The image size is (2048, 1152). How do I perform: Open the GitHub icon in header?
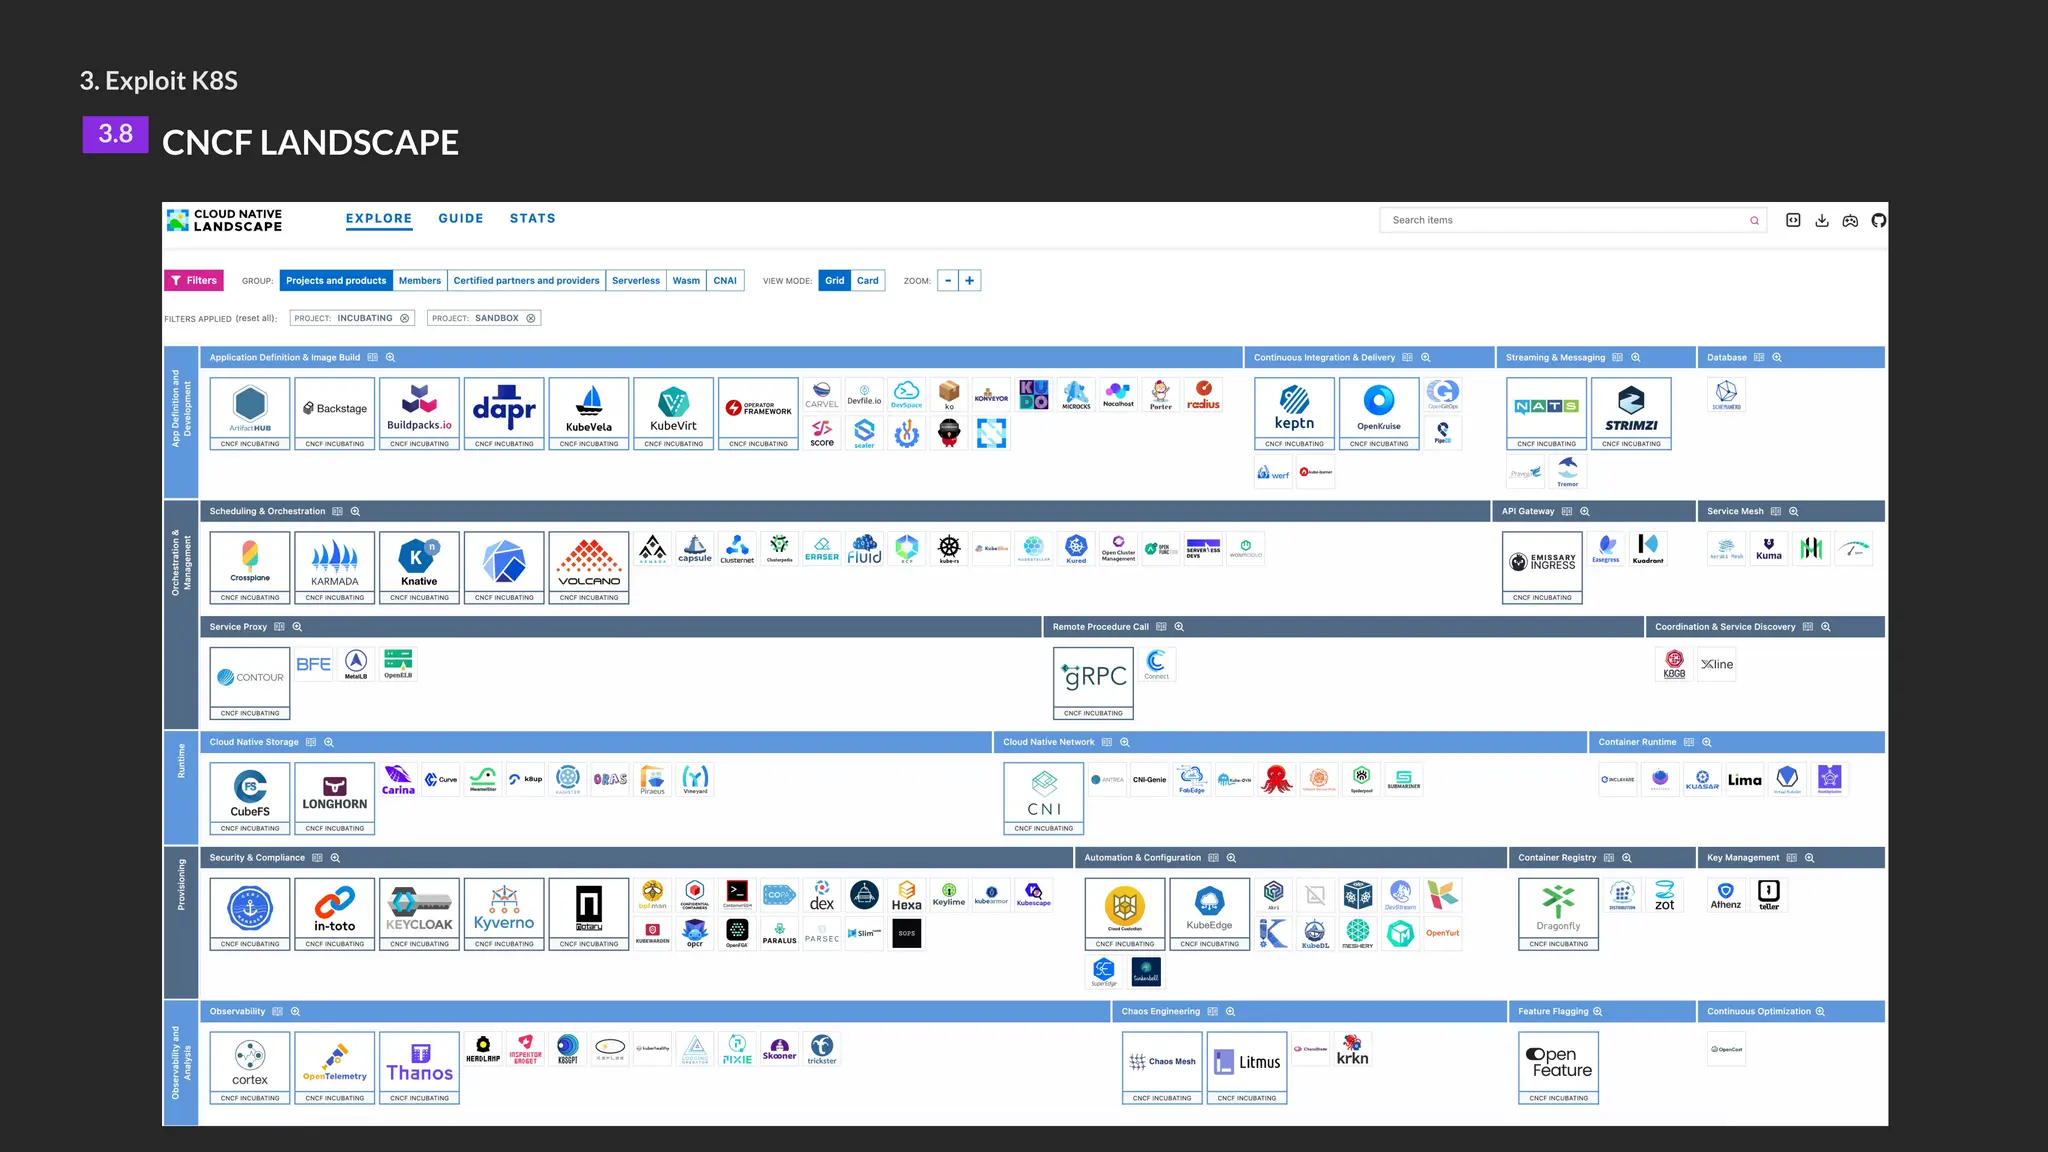point(1878,220)
